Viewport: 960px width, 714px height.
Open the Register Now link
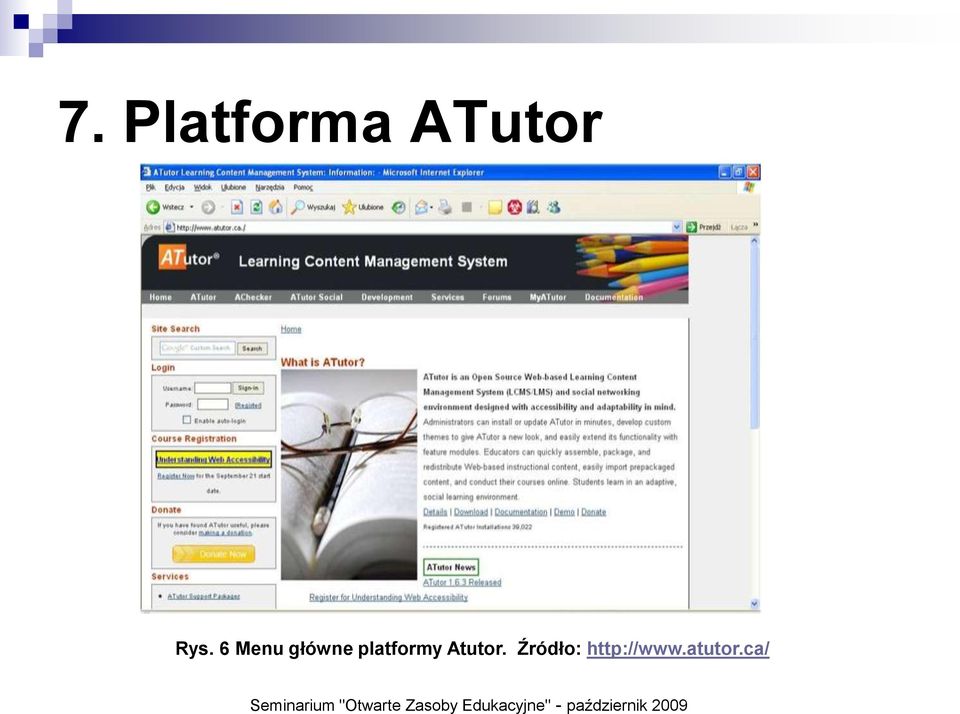(176, 476)
